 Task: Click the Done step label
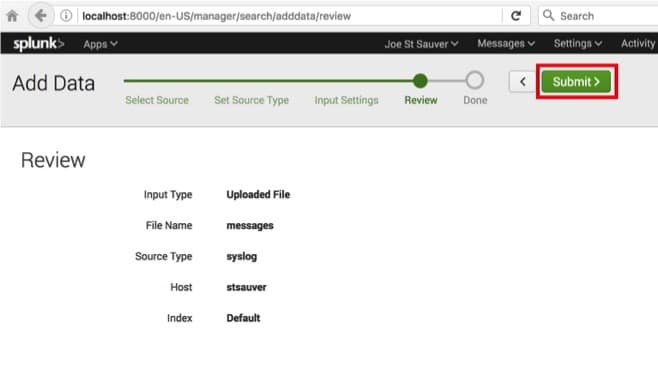tap(475, 100)
